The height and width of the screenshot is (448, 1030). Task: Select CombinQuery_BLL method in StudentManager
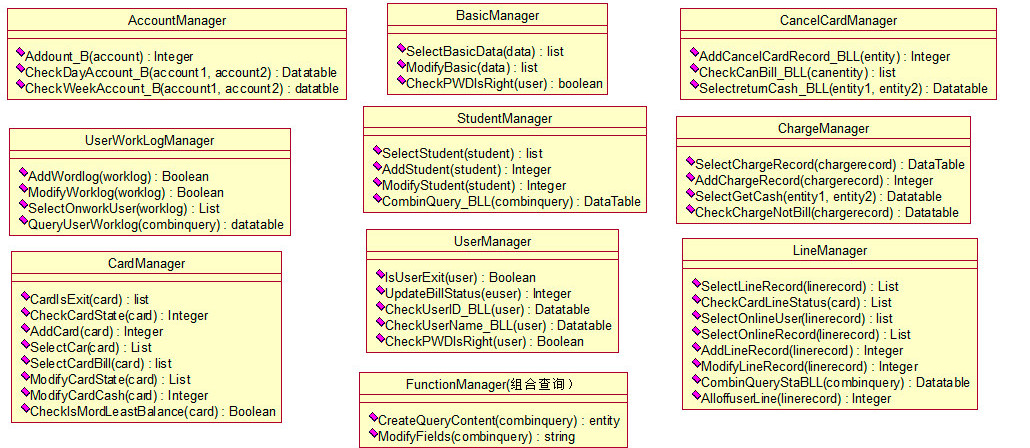coord(511,202)
